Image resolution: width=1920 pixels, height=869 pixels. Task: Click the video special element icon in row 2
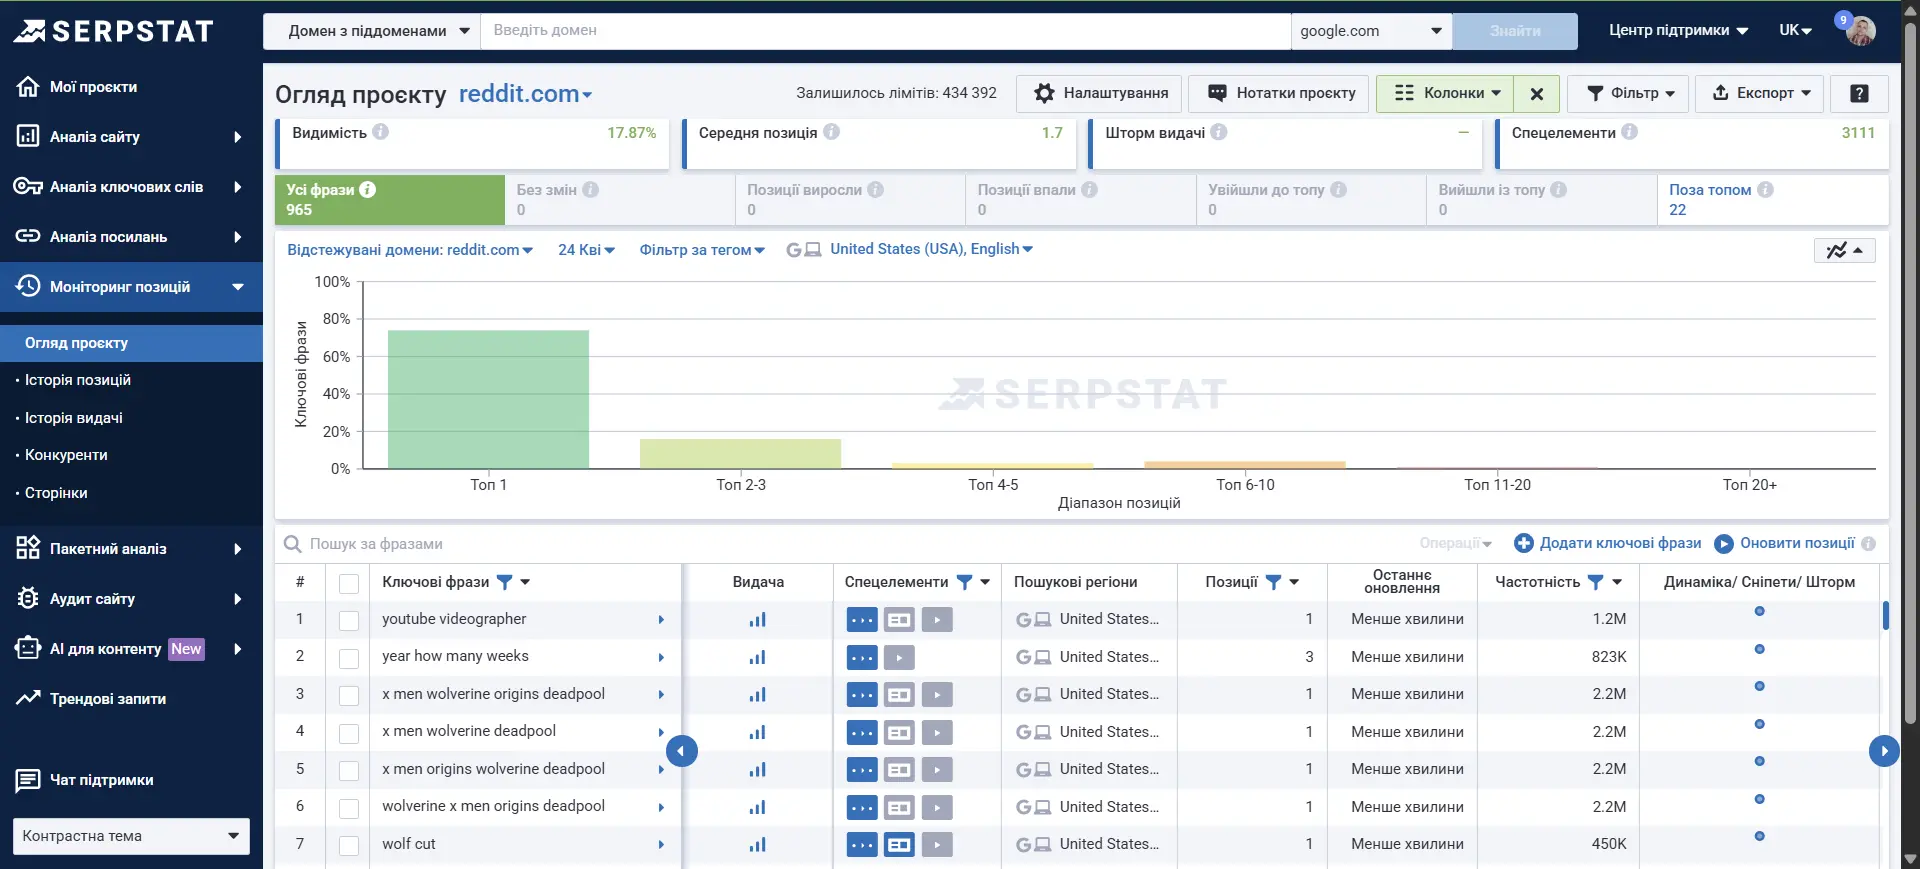[899, 658]
